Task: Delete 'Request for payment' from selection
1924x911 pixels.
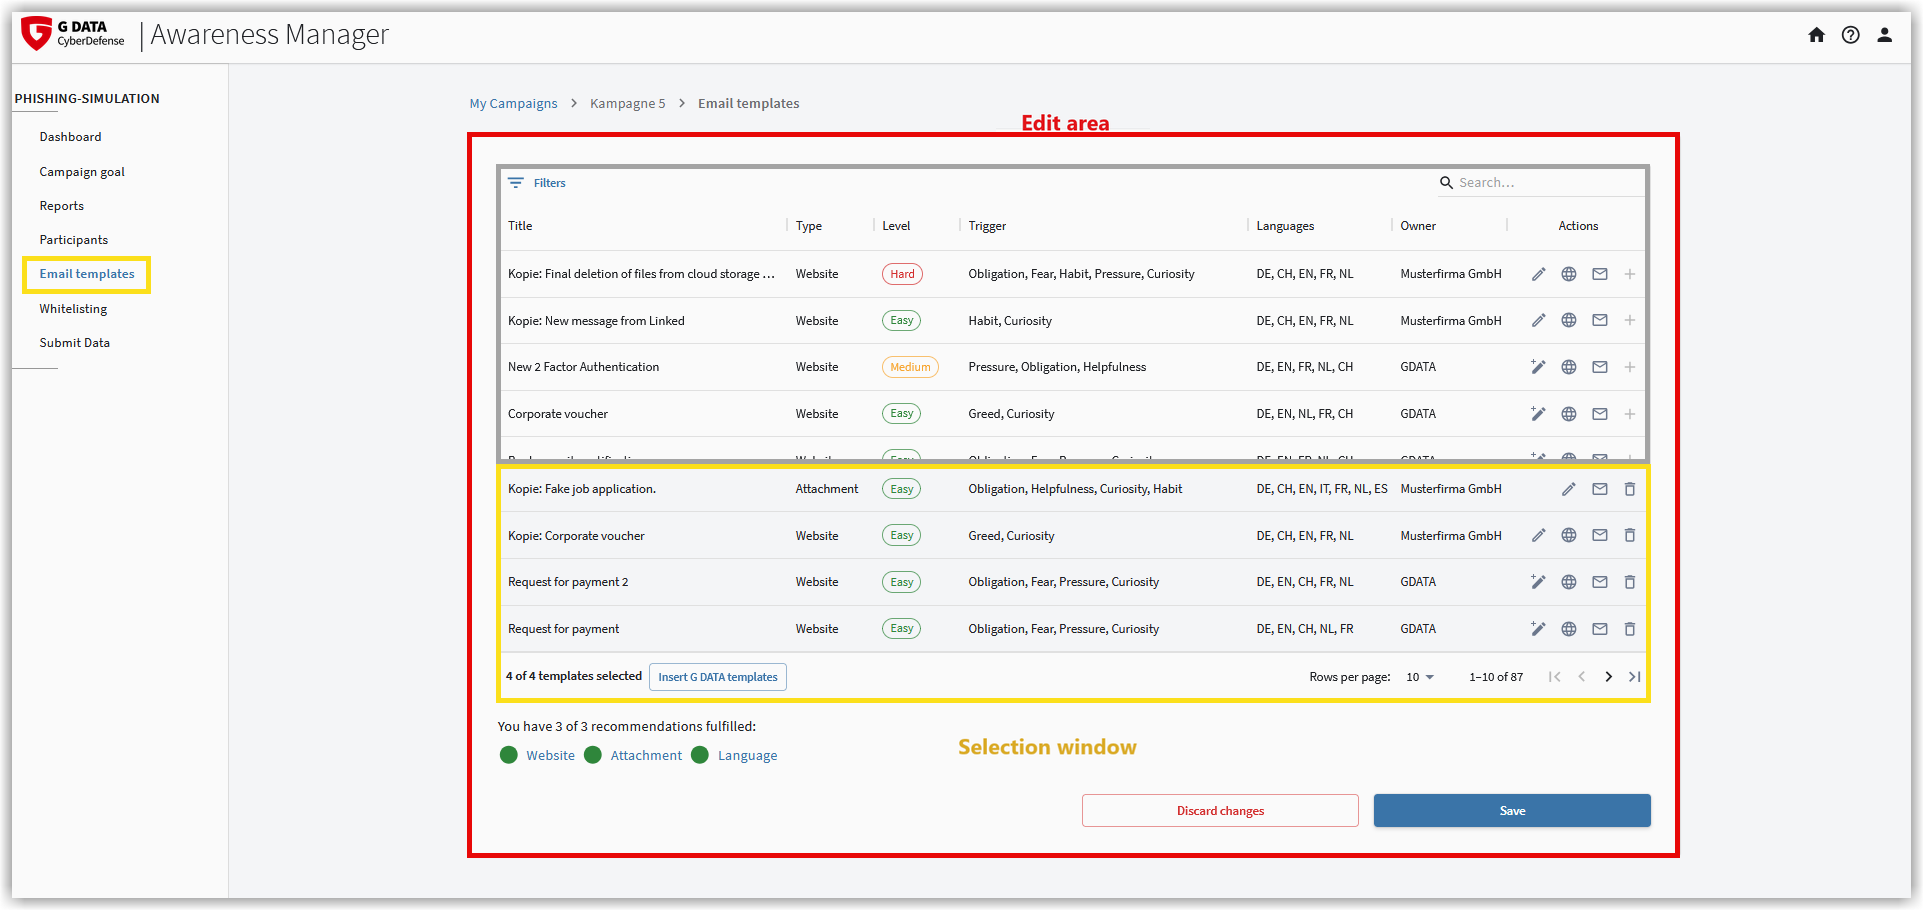Action: [1630, 629]
